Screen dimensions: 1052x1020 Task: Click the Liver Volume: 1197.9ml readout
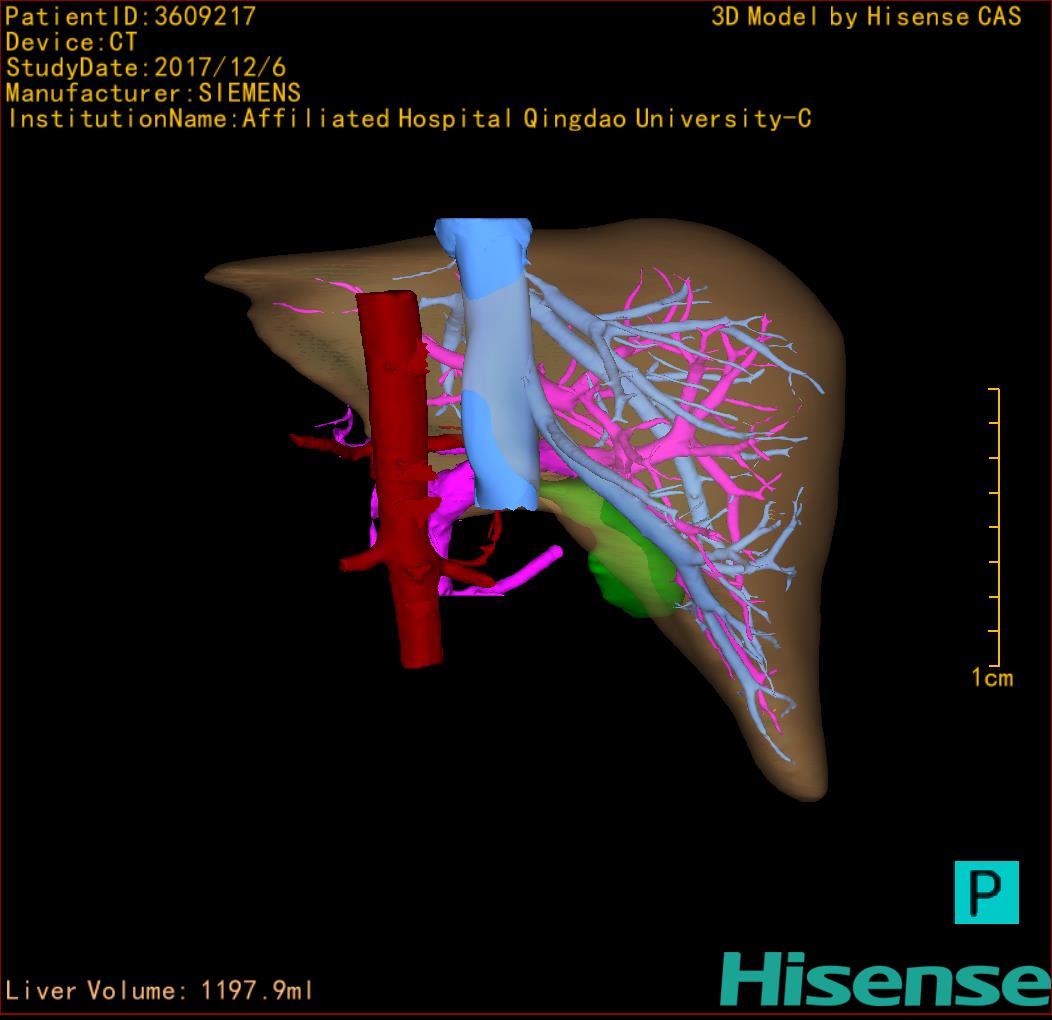pos(159,990)
